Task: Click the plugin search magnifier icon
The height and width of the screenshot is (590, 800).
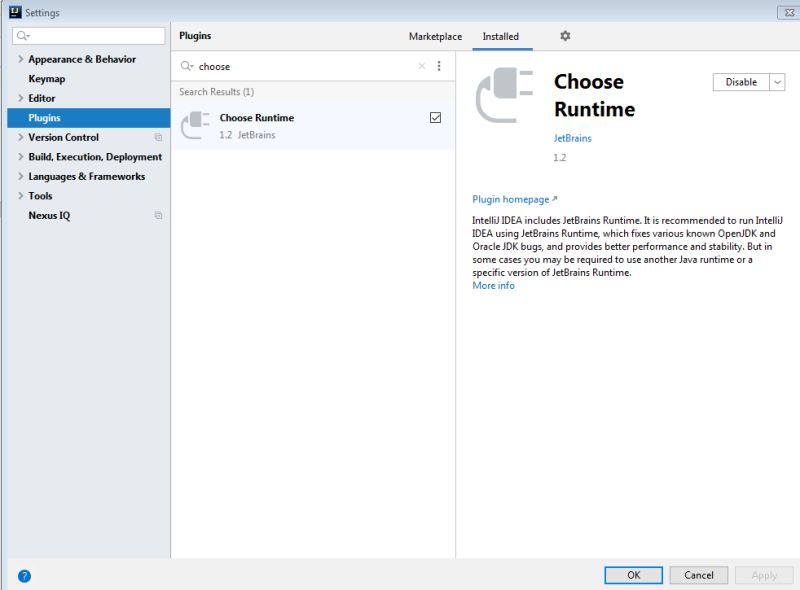Action: pos(187,66)
